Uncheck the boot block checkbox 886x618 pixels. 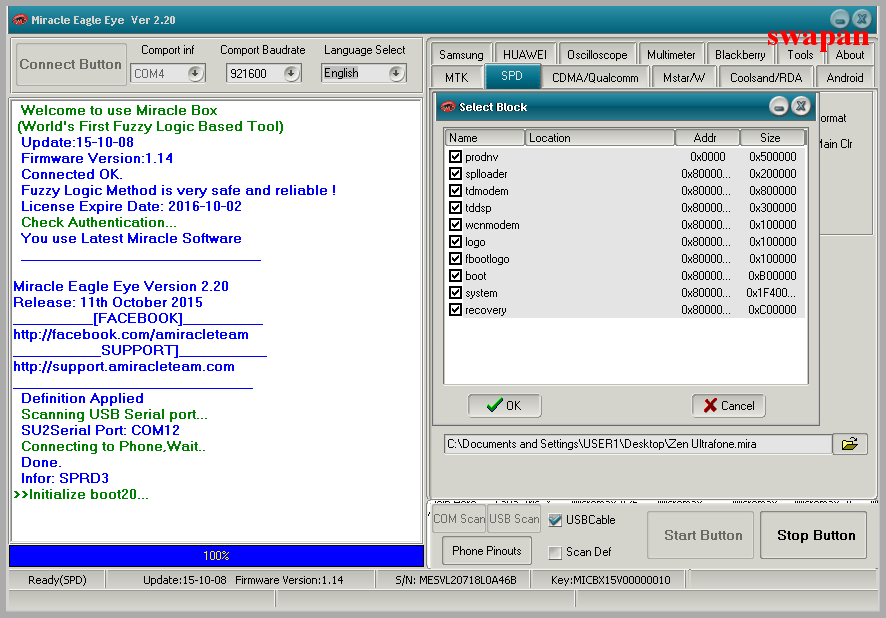(x=455, y=275)
